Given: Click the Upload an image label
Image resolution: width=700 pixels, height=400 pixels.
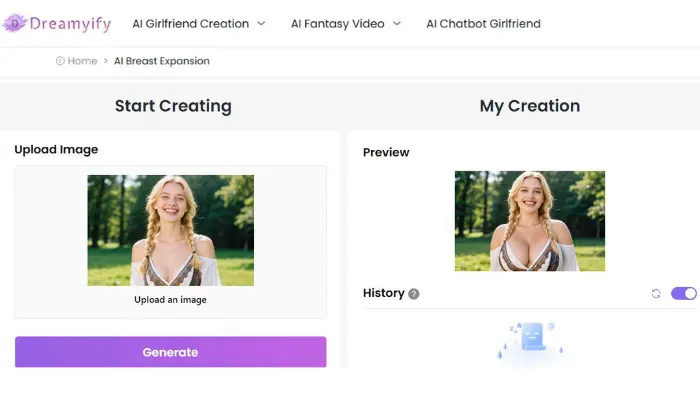Looking at the screenshot, I should 171,300.
